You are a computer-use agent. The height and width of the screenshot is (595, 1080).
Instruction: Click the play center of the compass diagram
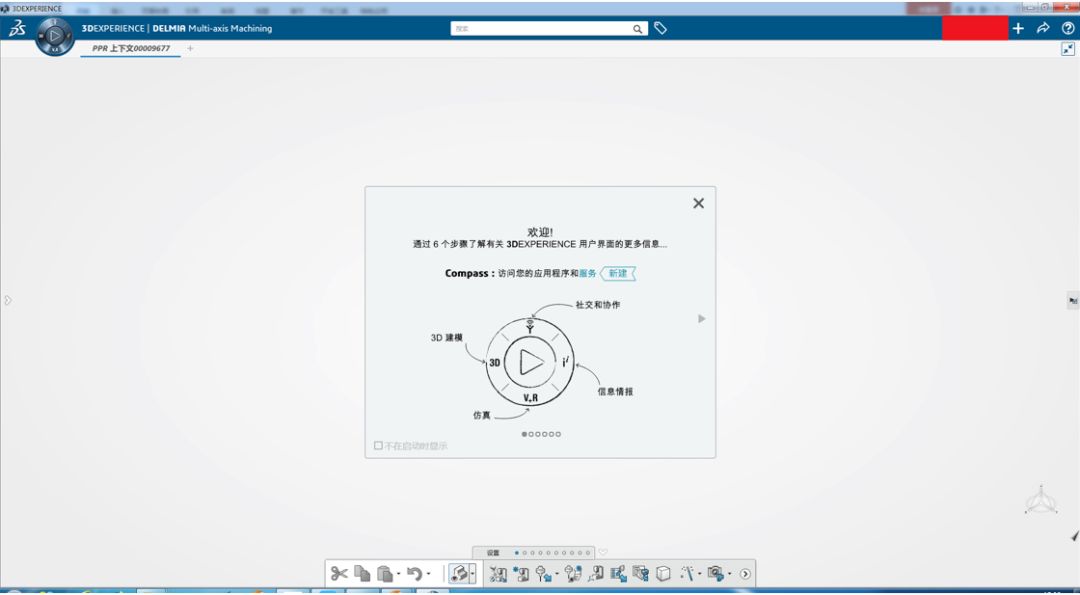(x=530, y=362)
